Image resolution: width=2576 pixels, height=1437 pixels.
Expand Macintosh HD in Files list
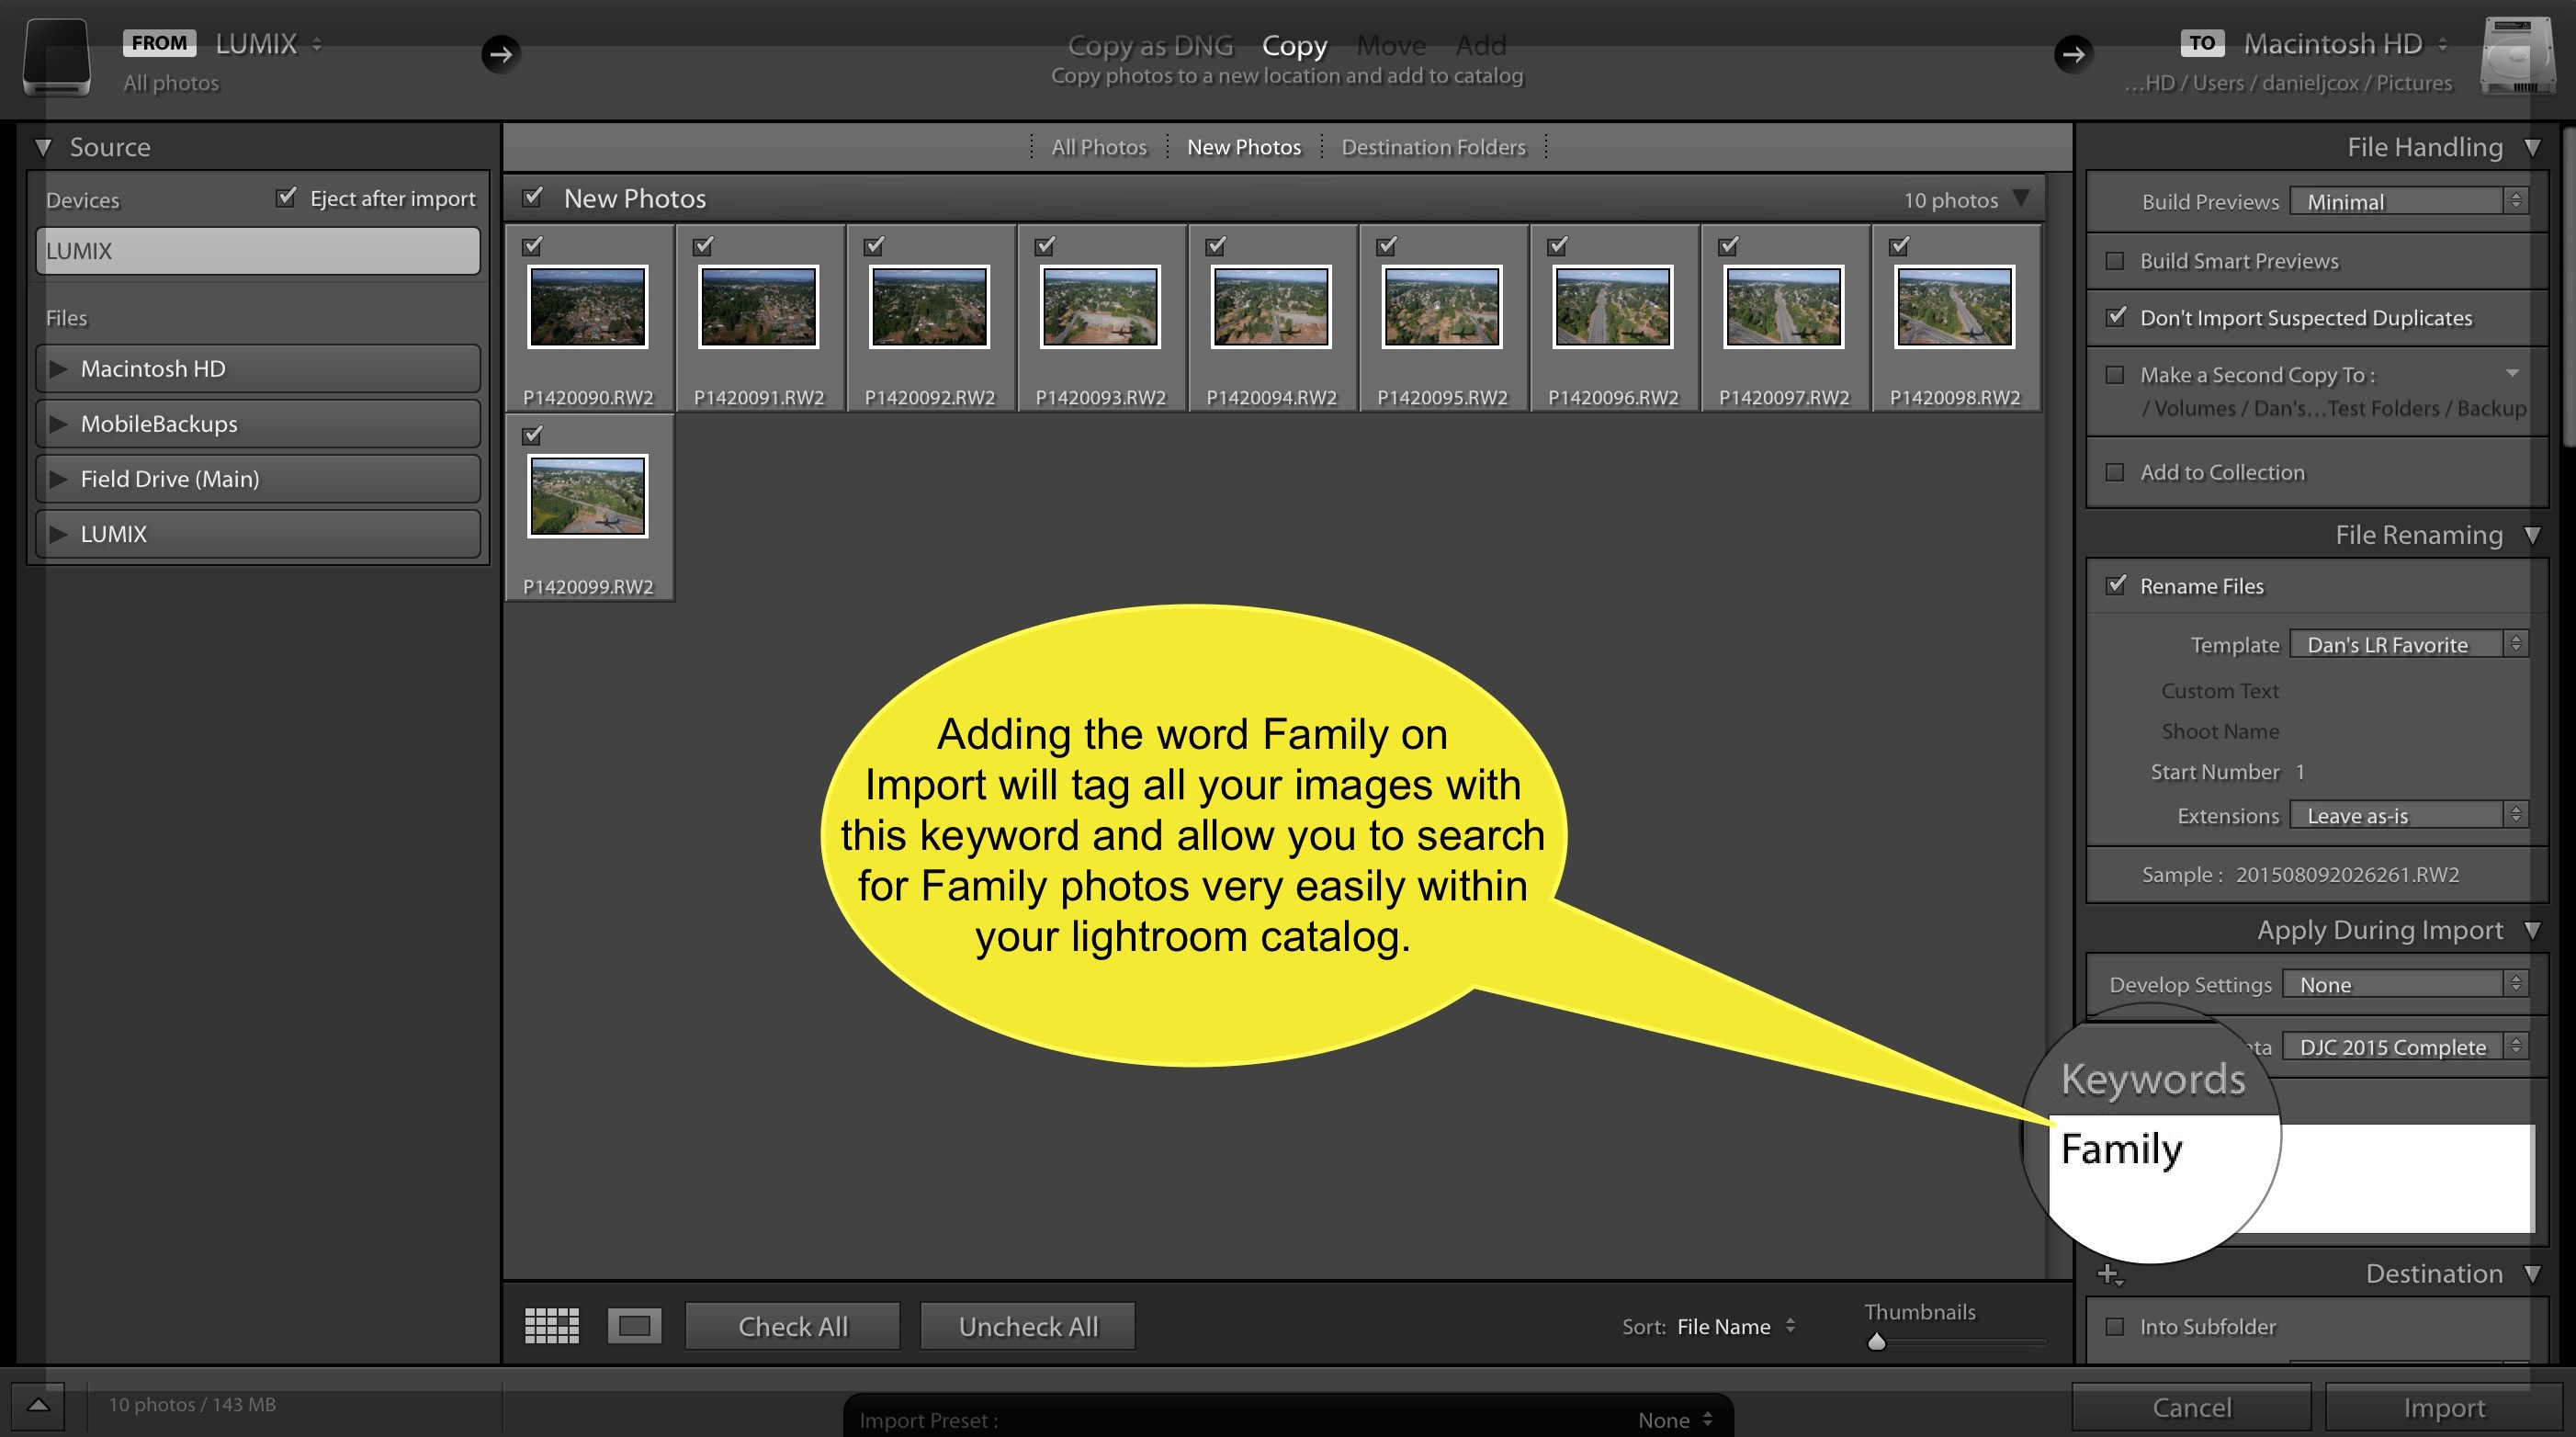pyautogui.click(x=59, y=369)
